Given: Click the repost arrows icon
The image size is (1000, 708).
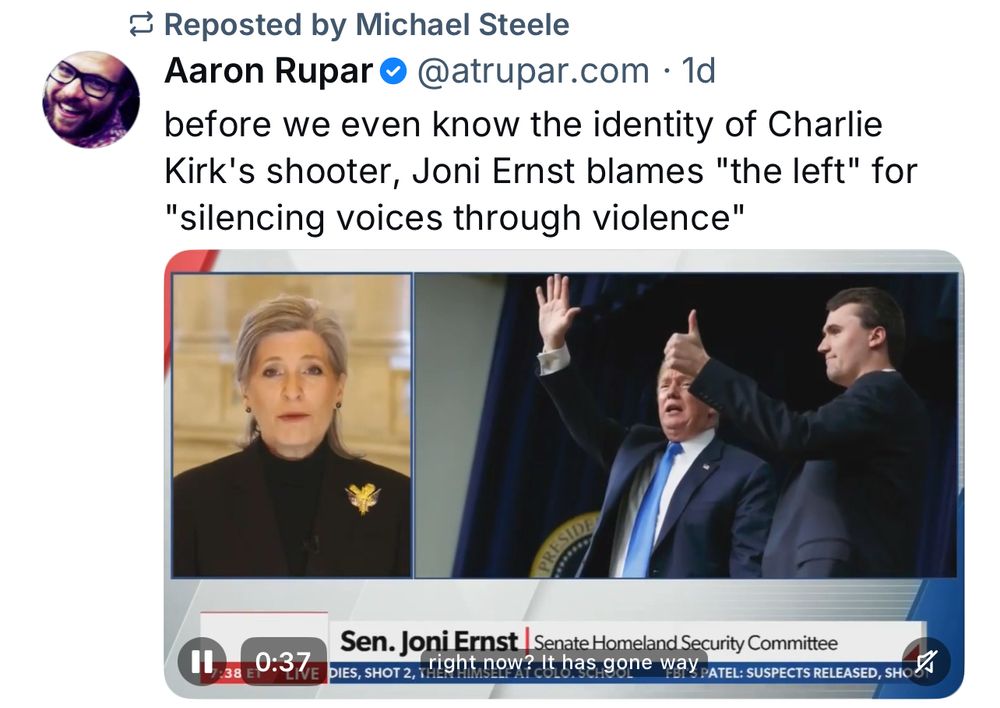Looking at the screenshot, I should coord(141,25).
